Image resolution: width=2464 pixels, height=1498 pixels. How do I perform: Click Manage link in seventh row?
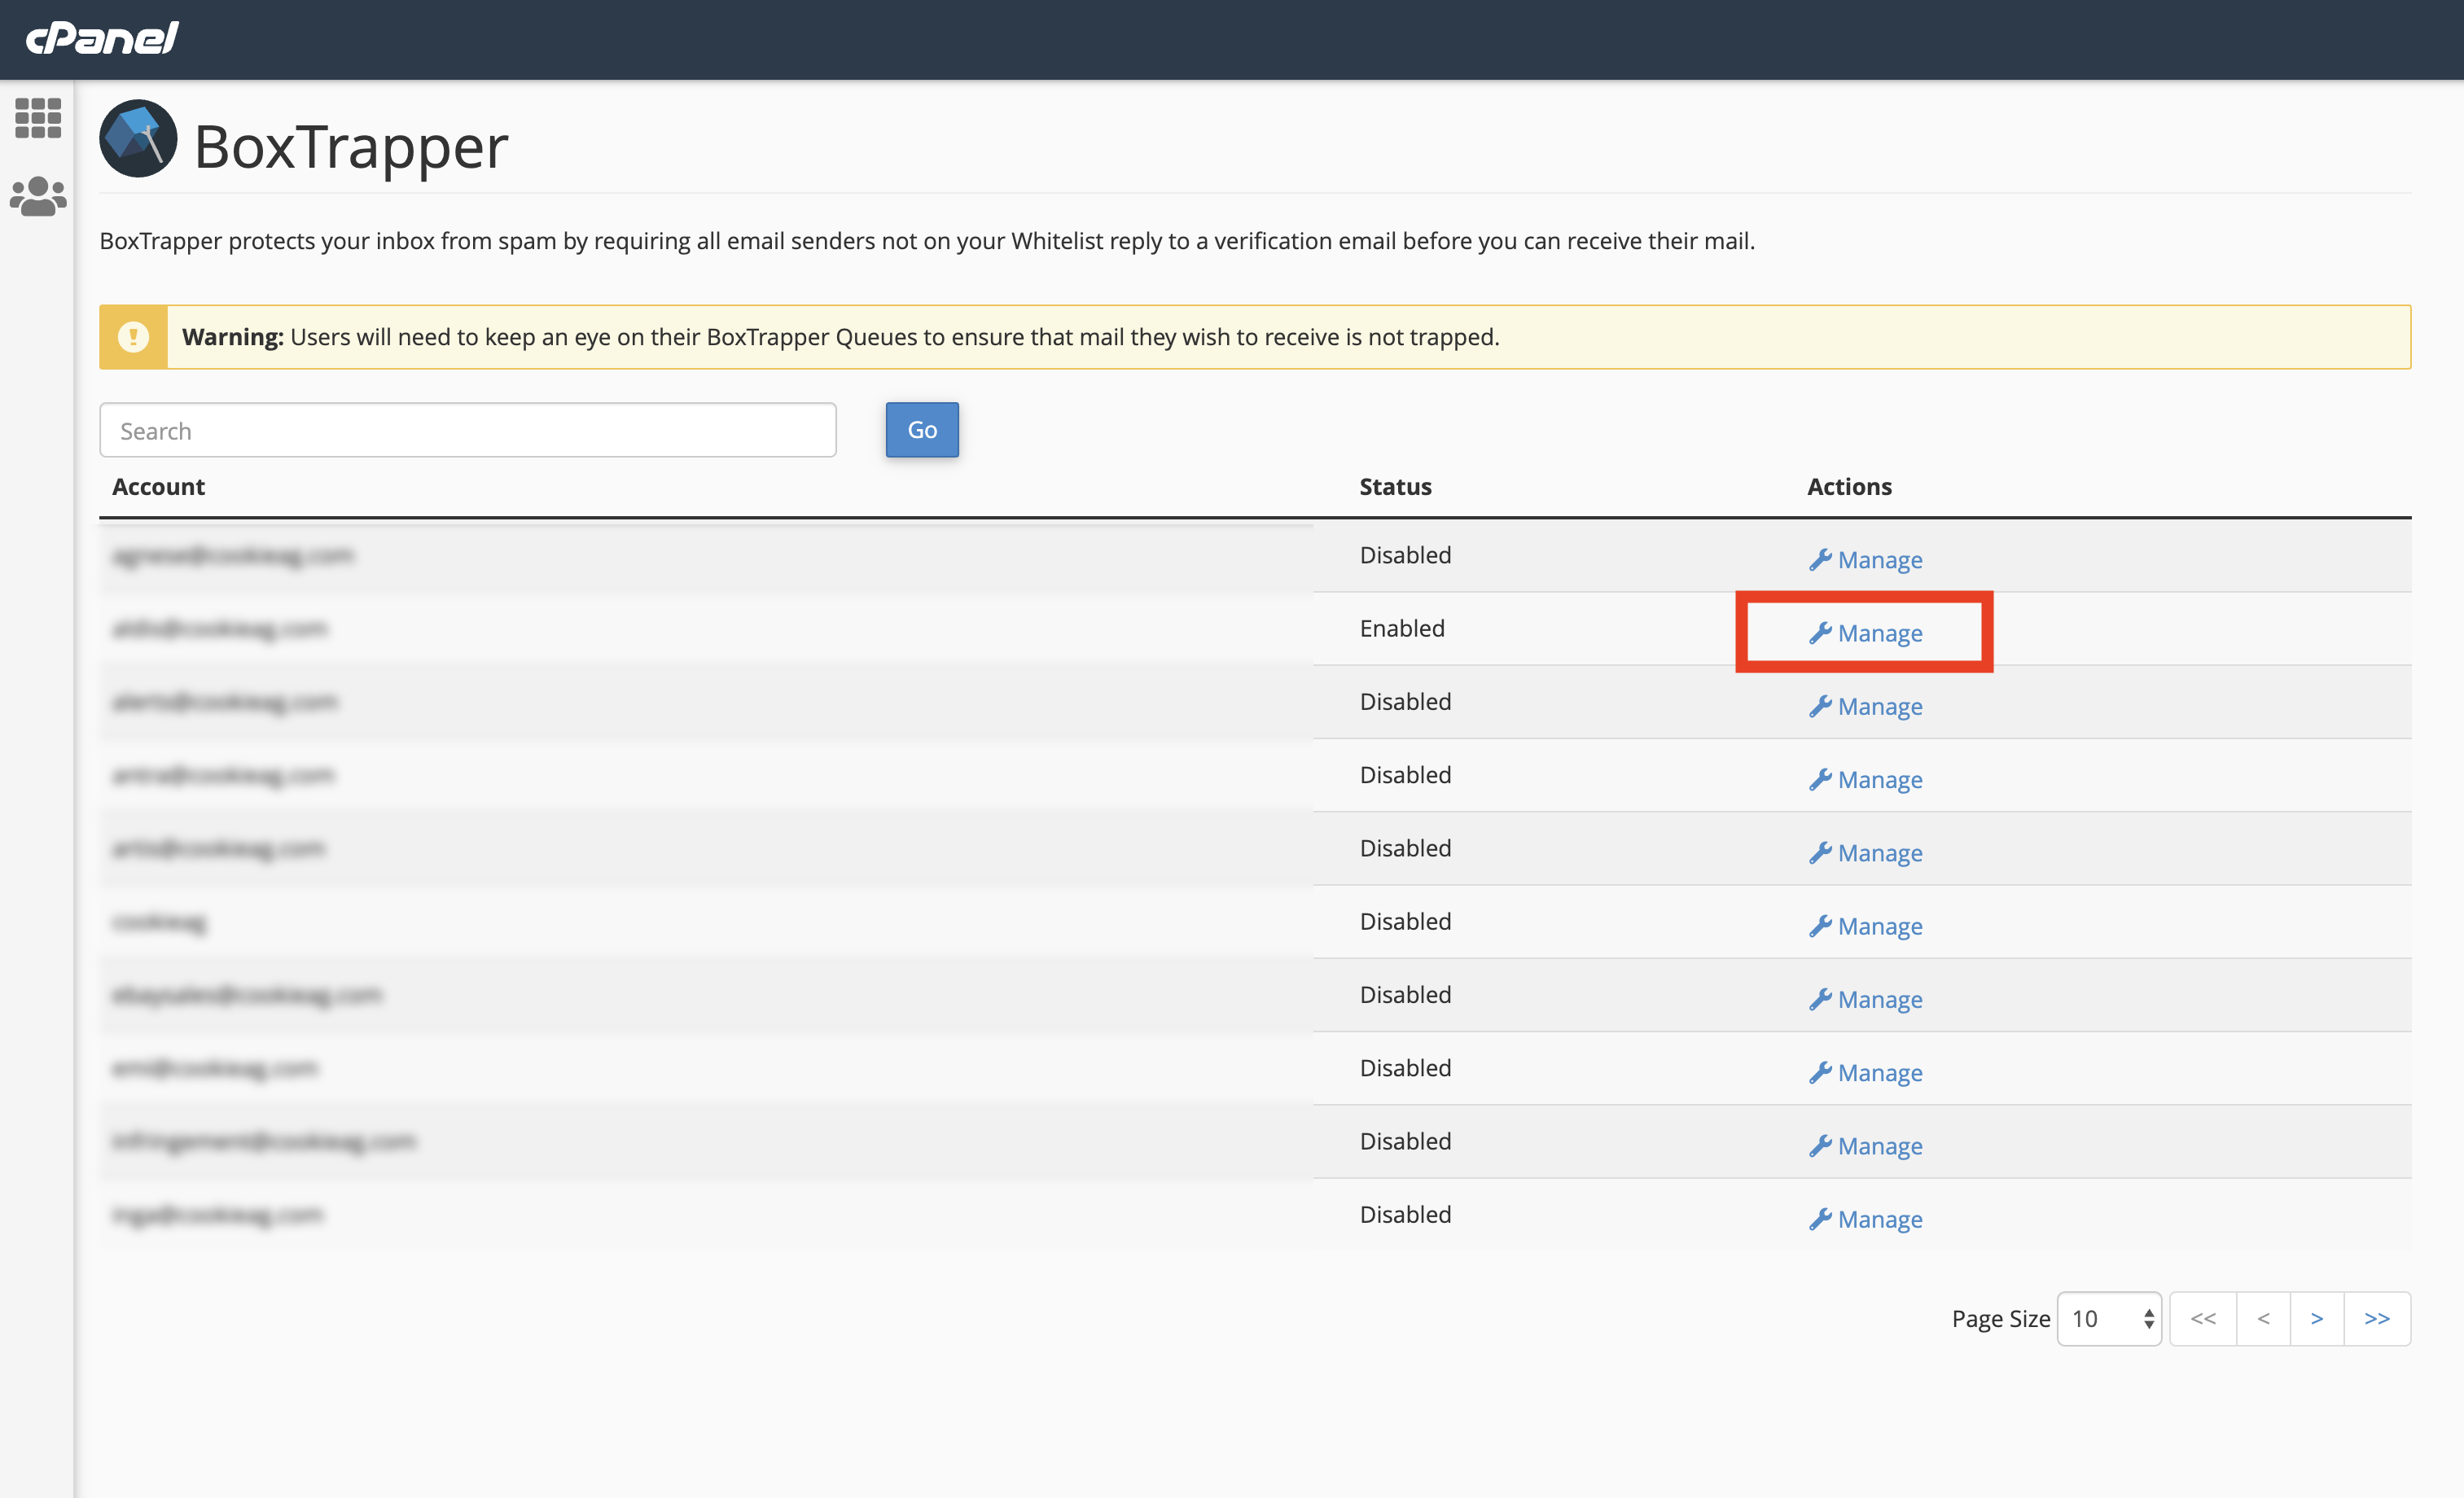pos(1879,999)
